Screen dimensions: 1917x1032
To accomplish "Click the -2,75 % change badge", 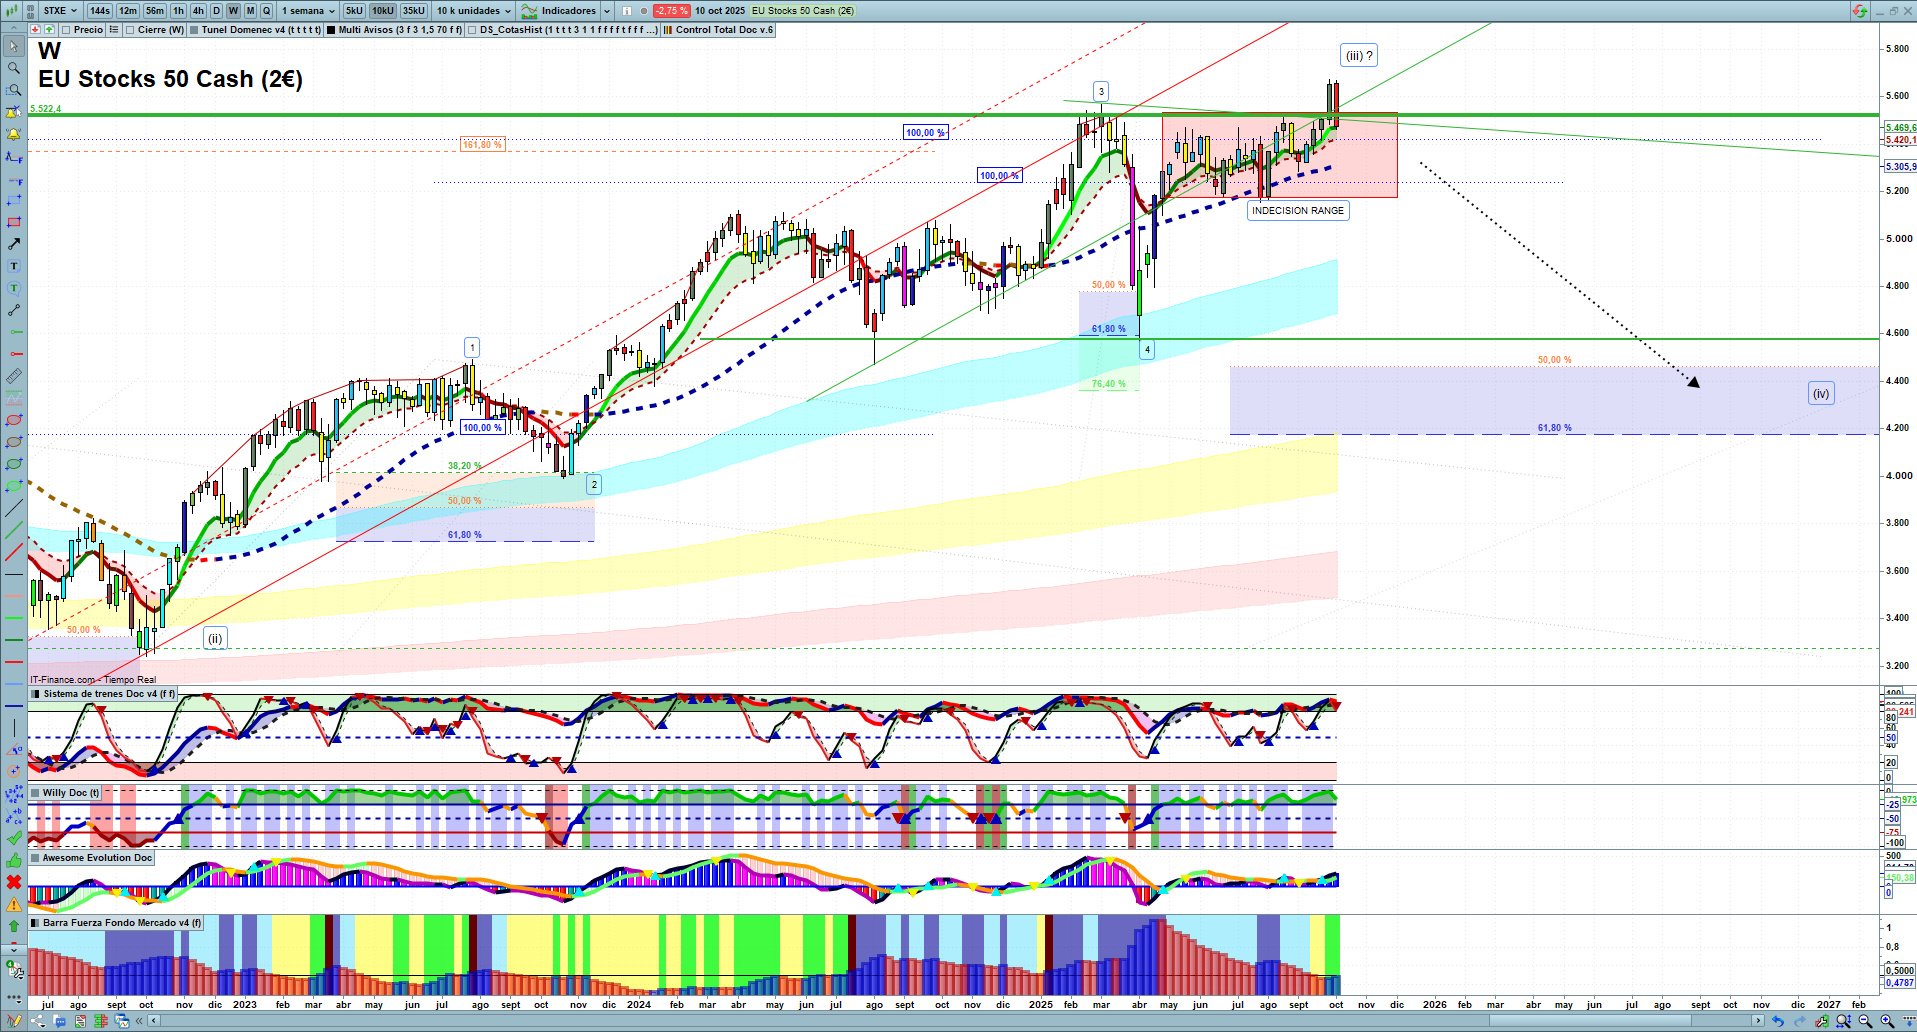I will (671, 11).
